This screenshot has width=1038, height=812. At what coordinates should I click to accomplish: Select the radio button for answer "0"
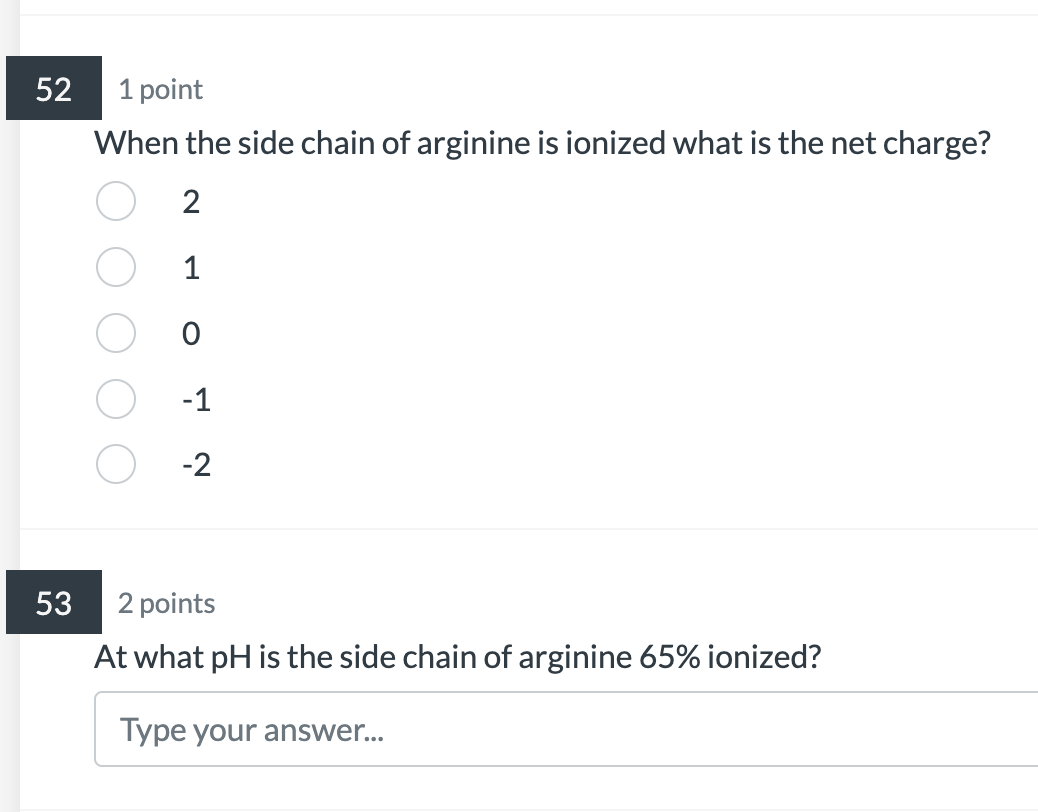[x=115, y=332]
